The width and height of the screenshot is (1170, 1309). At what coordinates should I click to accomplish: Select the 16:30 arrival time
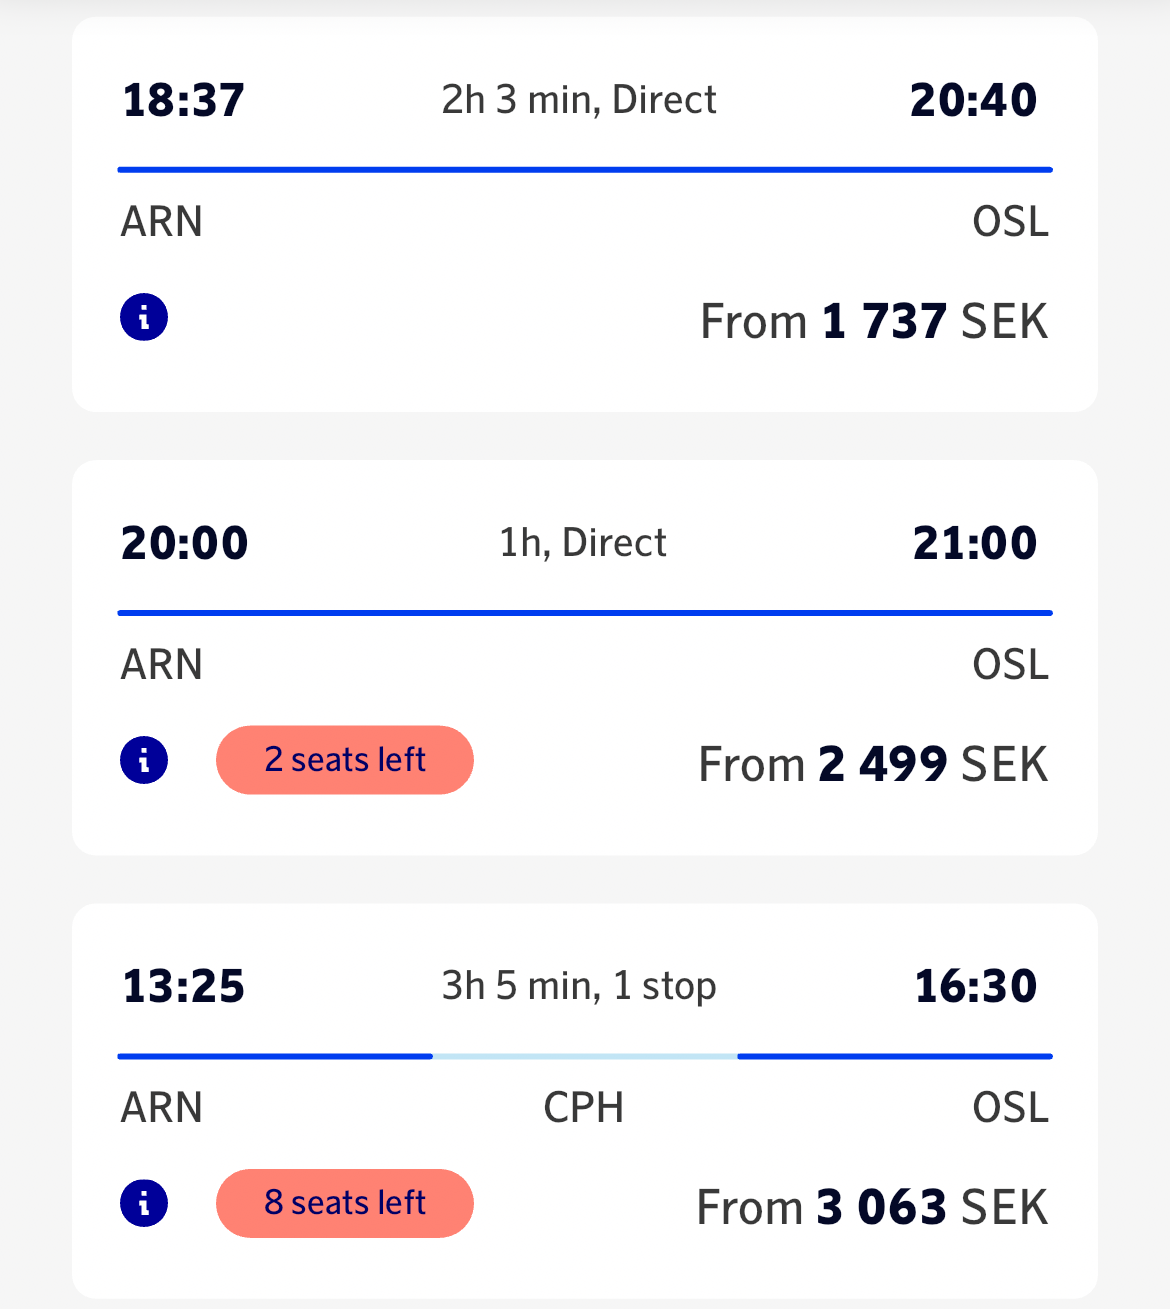click(x=976, y=986)
